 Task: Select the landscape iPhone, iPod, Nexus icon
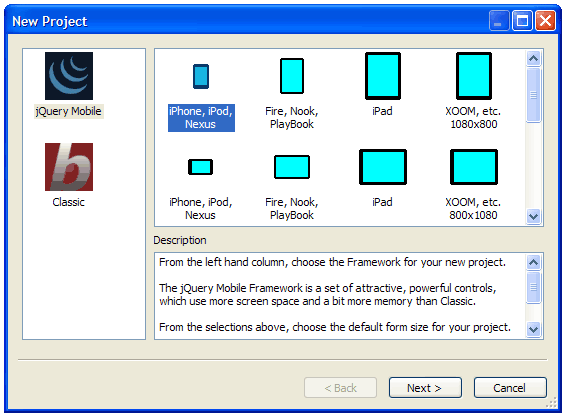tap(201, 167)
